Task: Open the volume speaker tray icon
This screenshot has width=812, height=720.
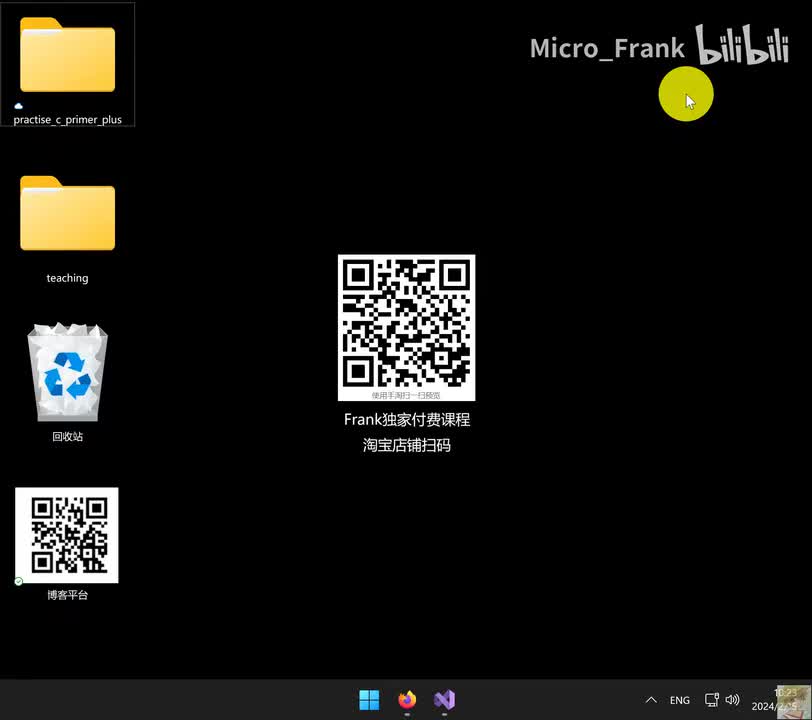Action: point(732,700)
